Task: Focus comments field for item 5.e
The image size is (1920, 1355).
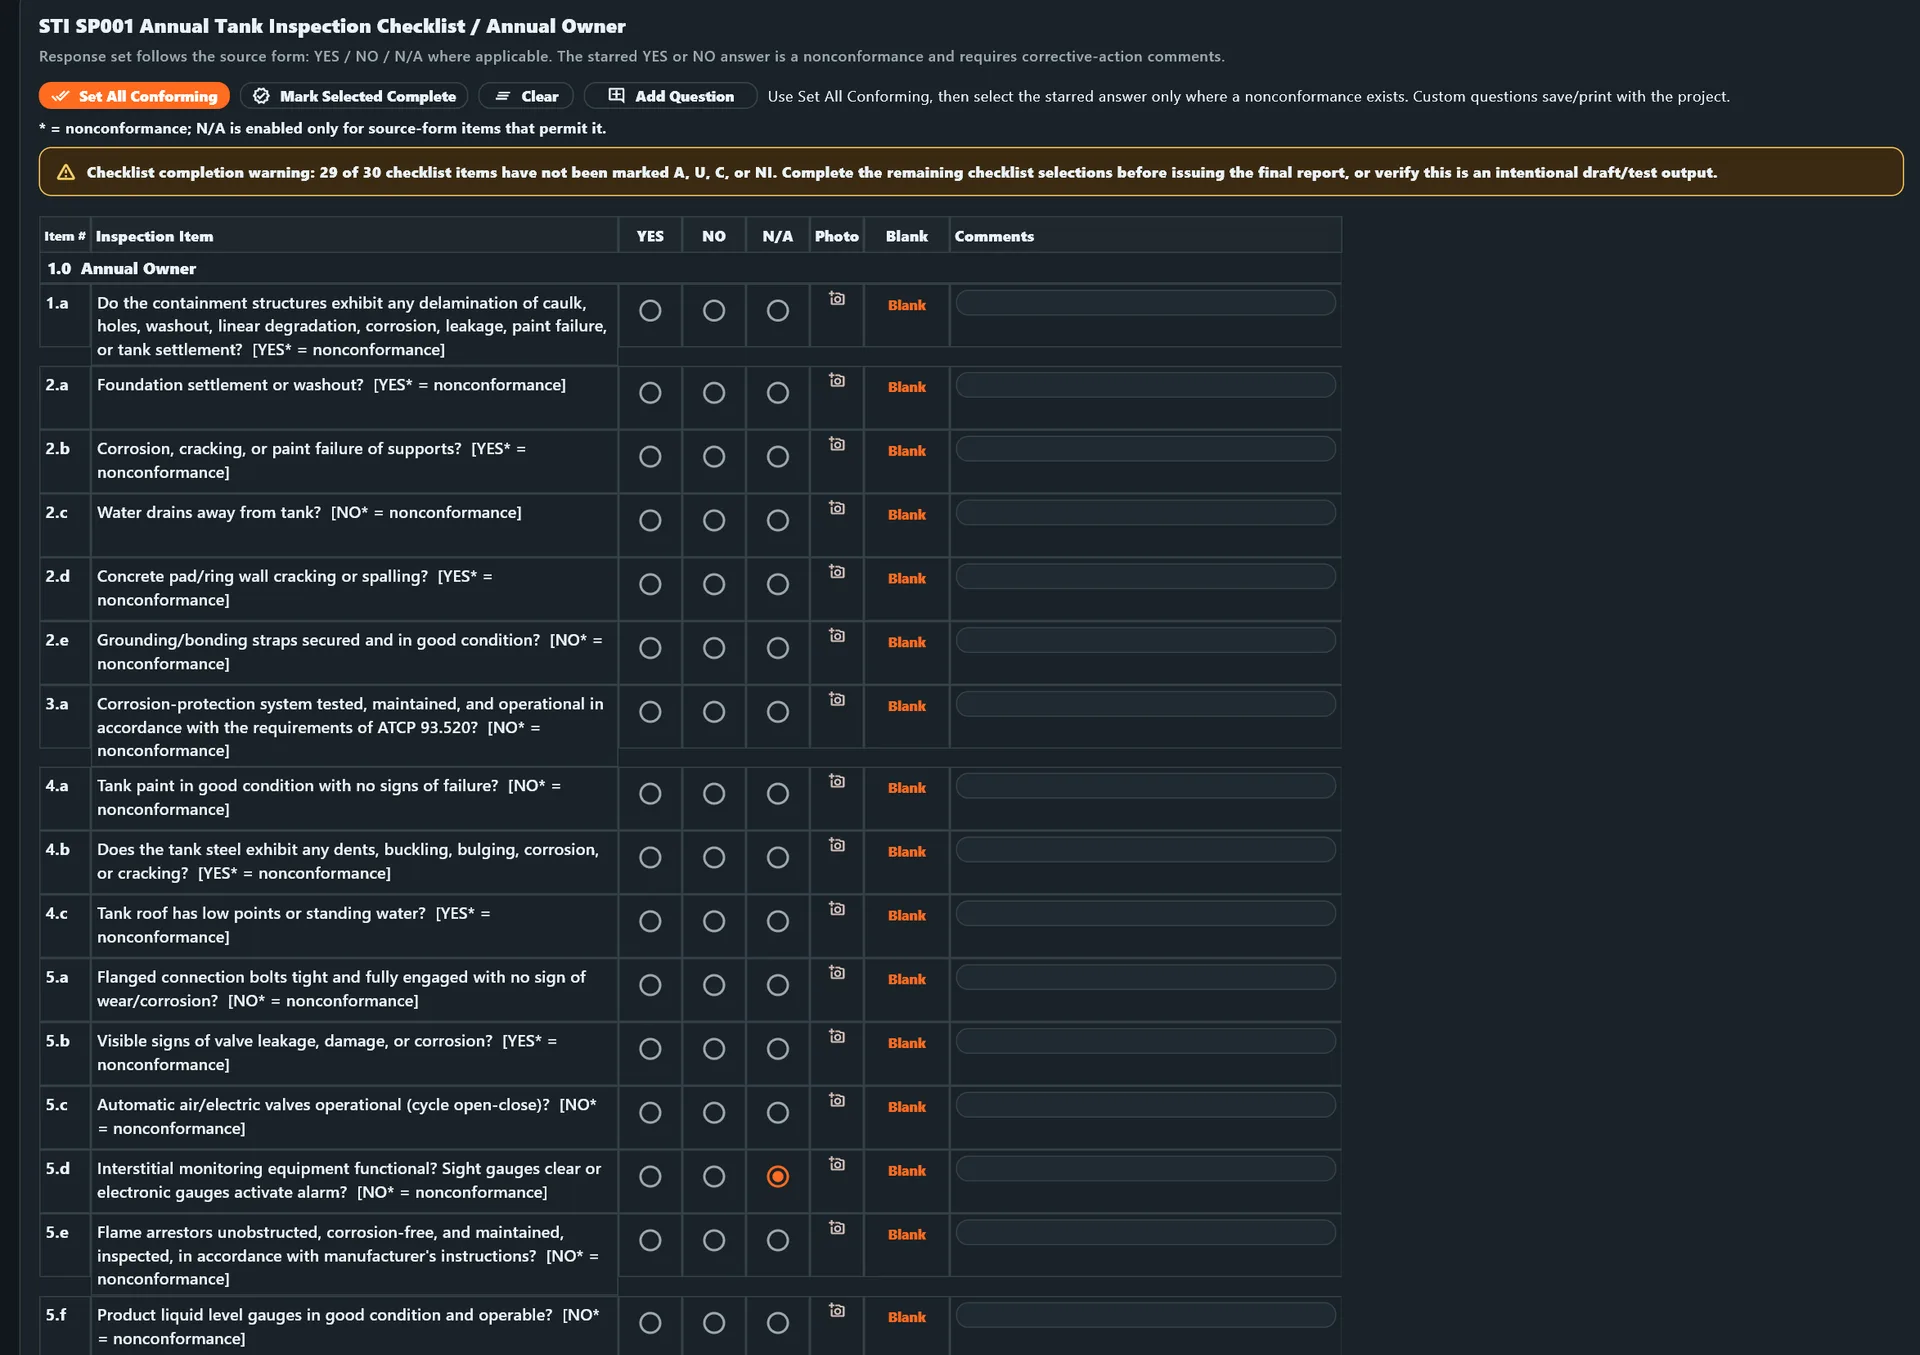Action: tap(1145, 1233)
